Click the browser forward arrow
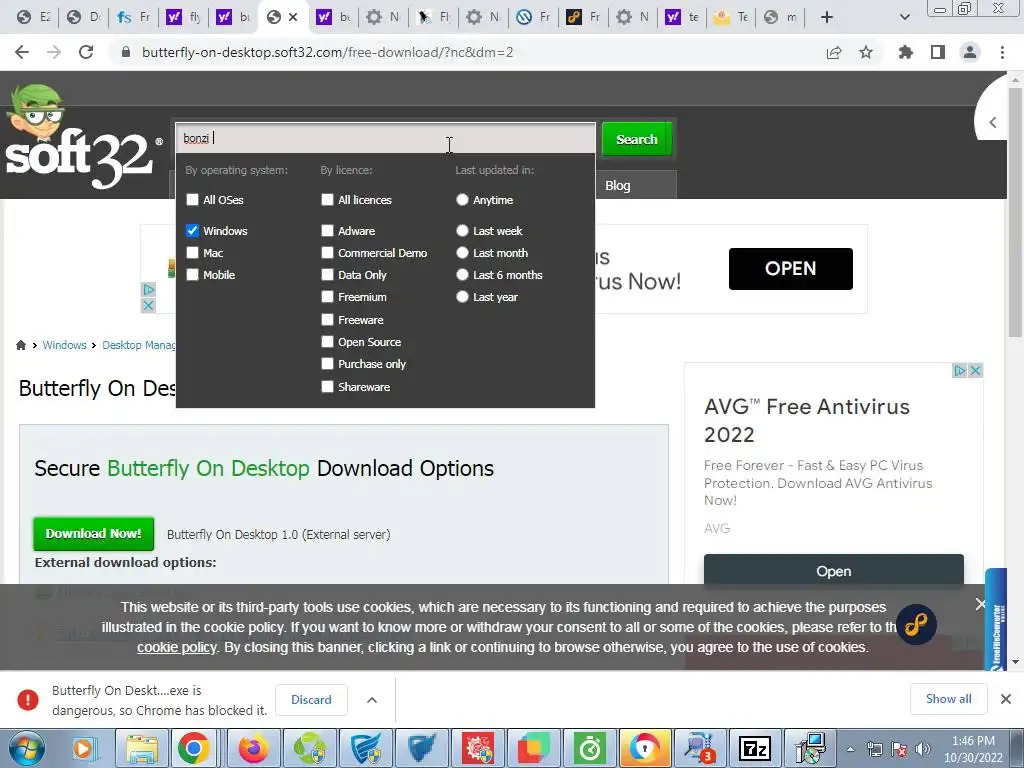Viewport: 1024px width, 768px height. pyautogui.click(x=54, y=52)
